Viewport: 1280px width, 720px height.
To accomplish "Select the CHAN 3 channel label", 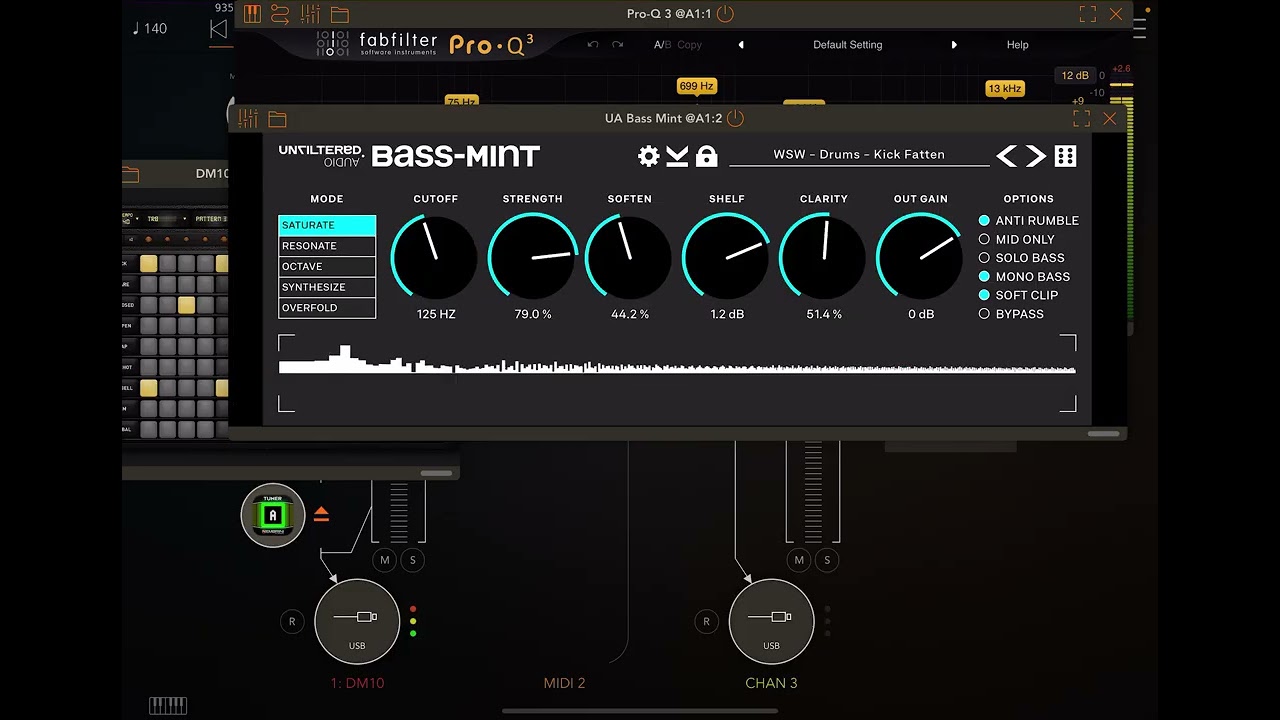I will click(x=771, y=683).
